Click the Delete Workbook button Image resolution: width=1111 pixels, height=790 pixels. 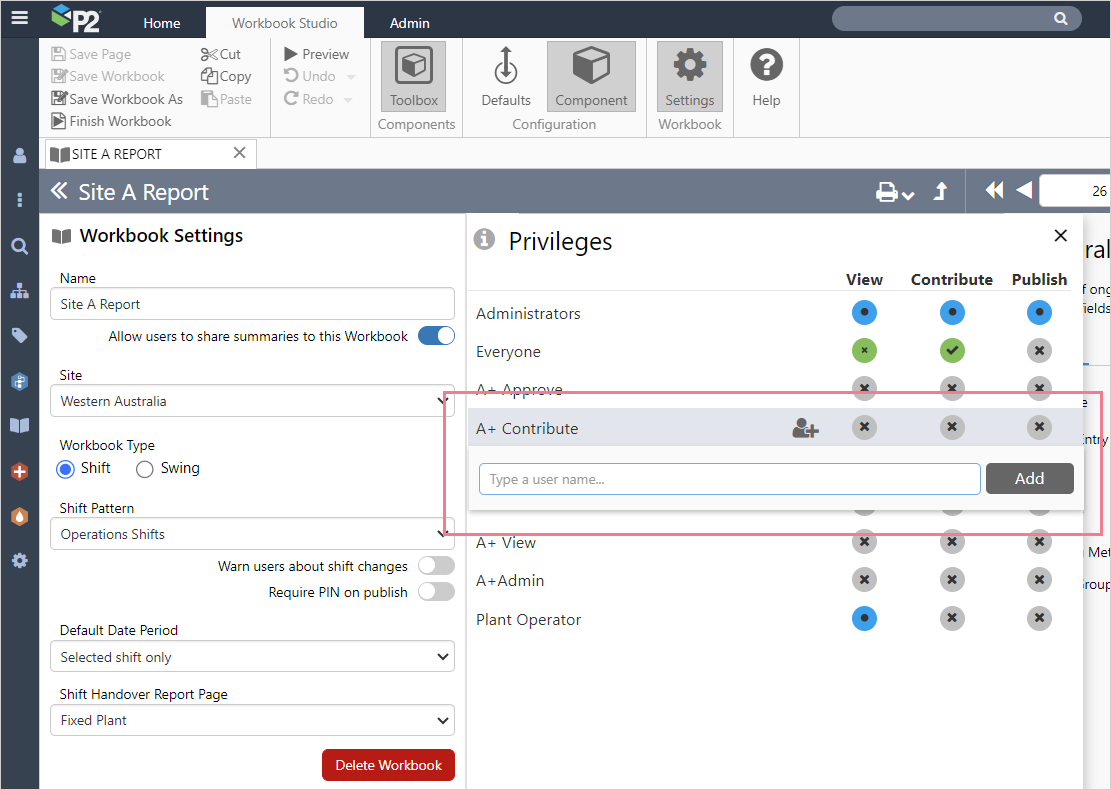click(388, 765)
